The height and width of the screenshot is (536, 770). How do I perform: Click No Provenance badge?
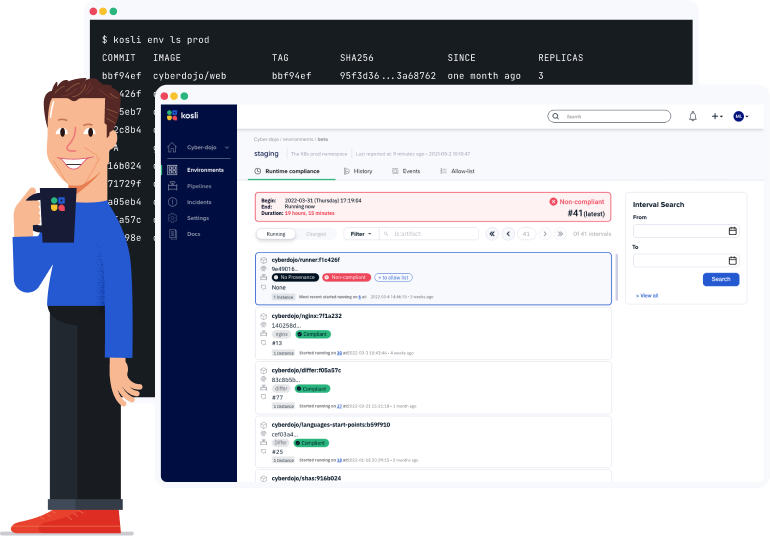[x=295, y=278]
